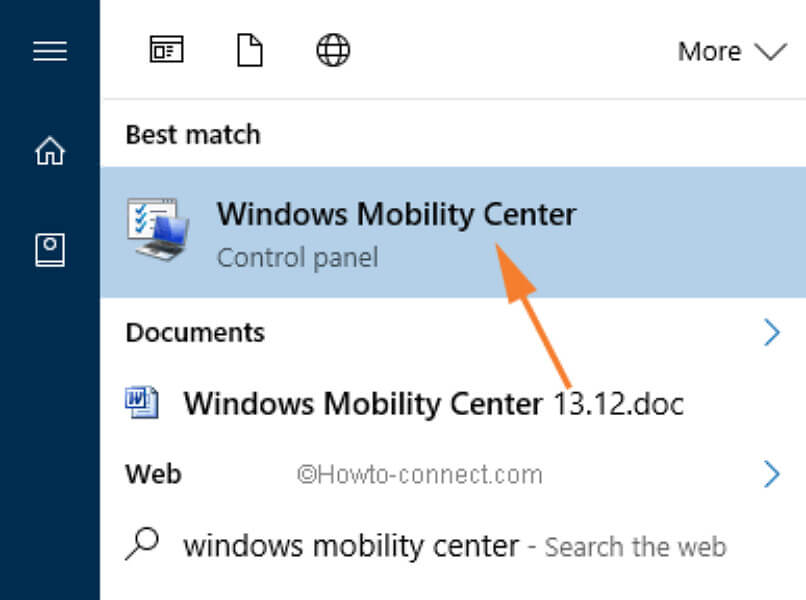Click the "Control panel" subtitle text
Viewport: 806px width, 600px height.
tap(297, 257)
